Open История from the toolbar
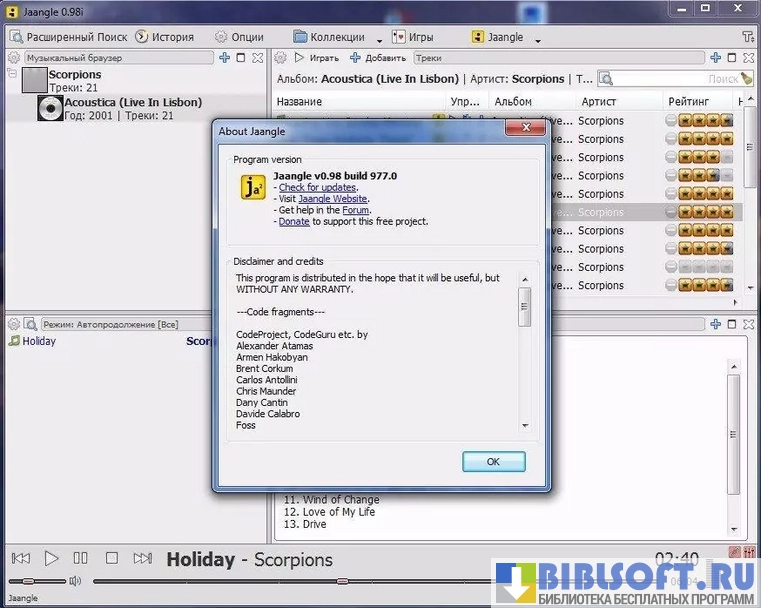761x608 pixels. click(165, 37)
